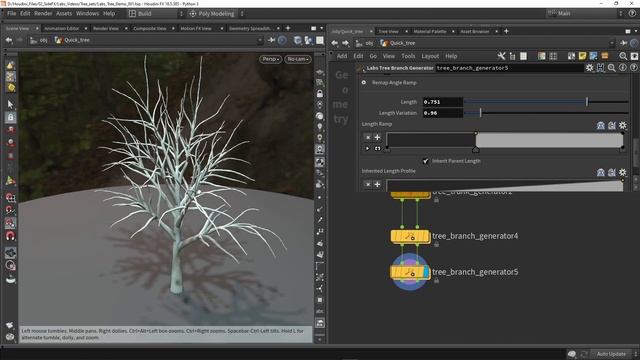Click the Auto Update button
This screenshot has height=360, width=640.
pyautogui.click(x=611, y=354)
